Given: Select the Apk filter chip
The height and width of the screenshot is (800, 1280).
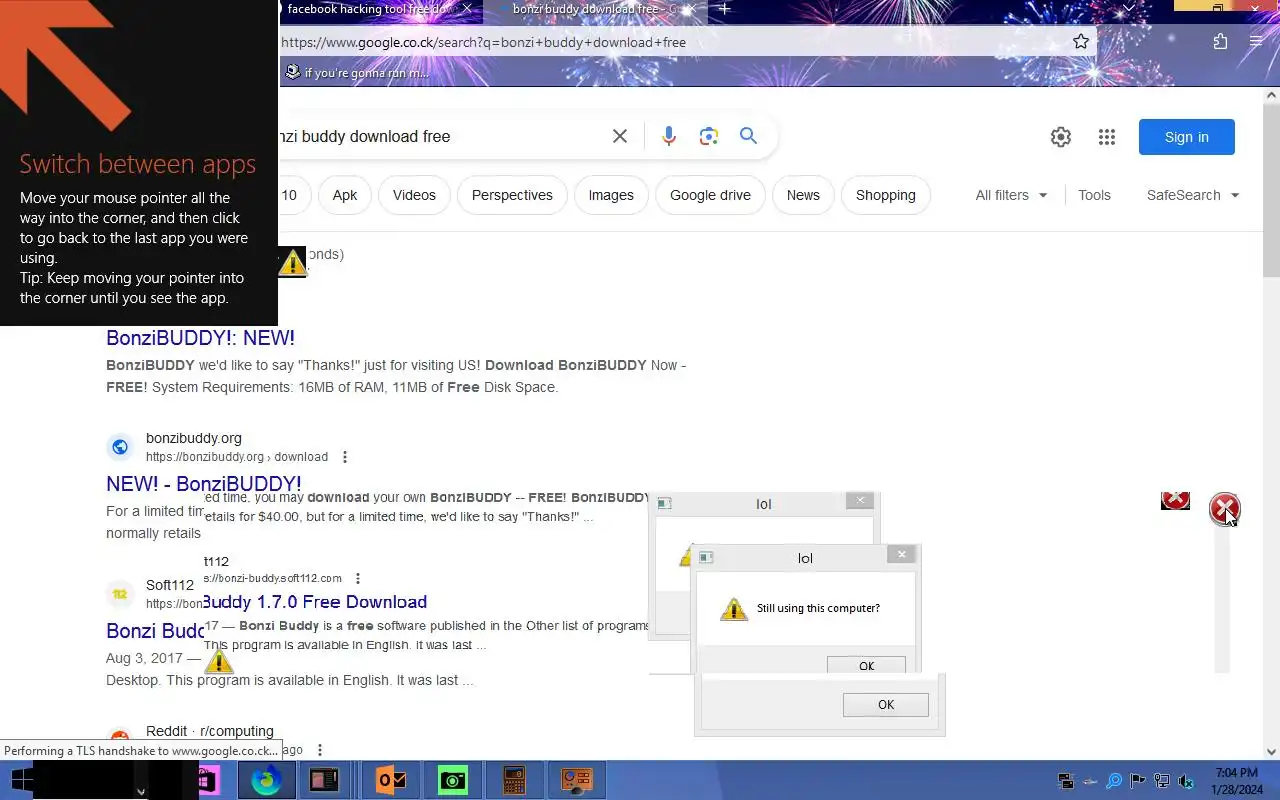Looking at the screenshot, I should 345,195.
